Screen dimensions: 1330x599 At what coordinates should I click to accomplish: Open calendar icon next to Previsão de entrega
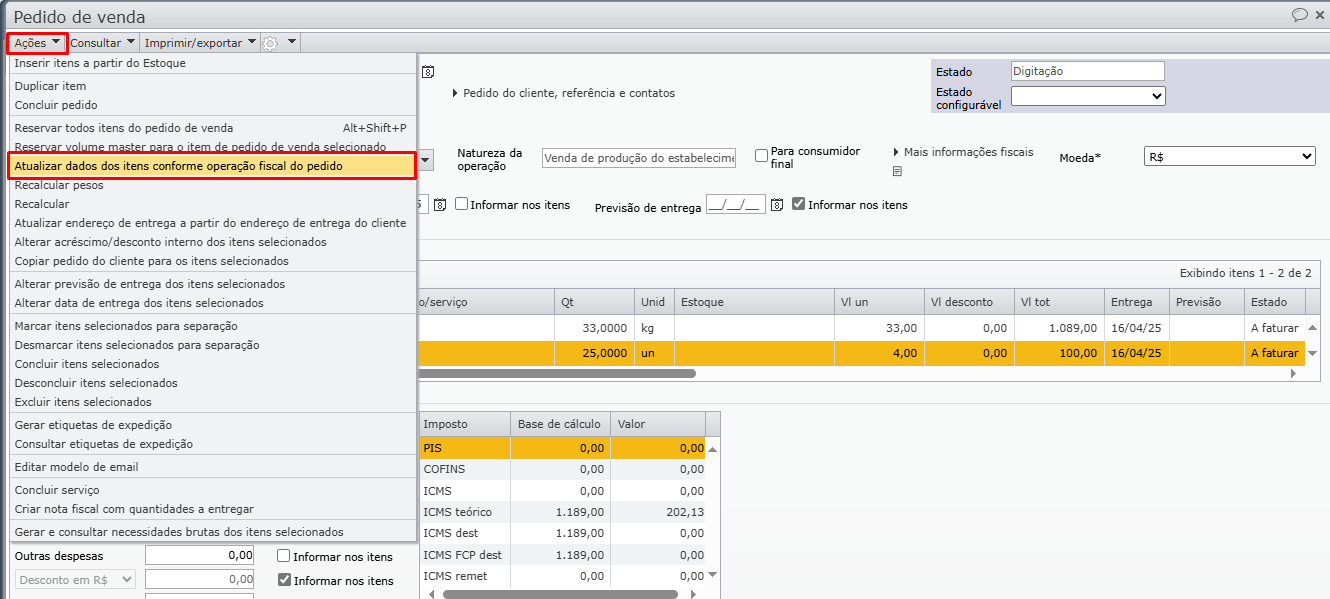point(776,205)
